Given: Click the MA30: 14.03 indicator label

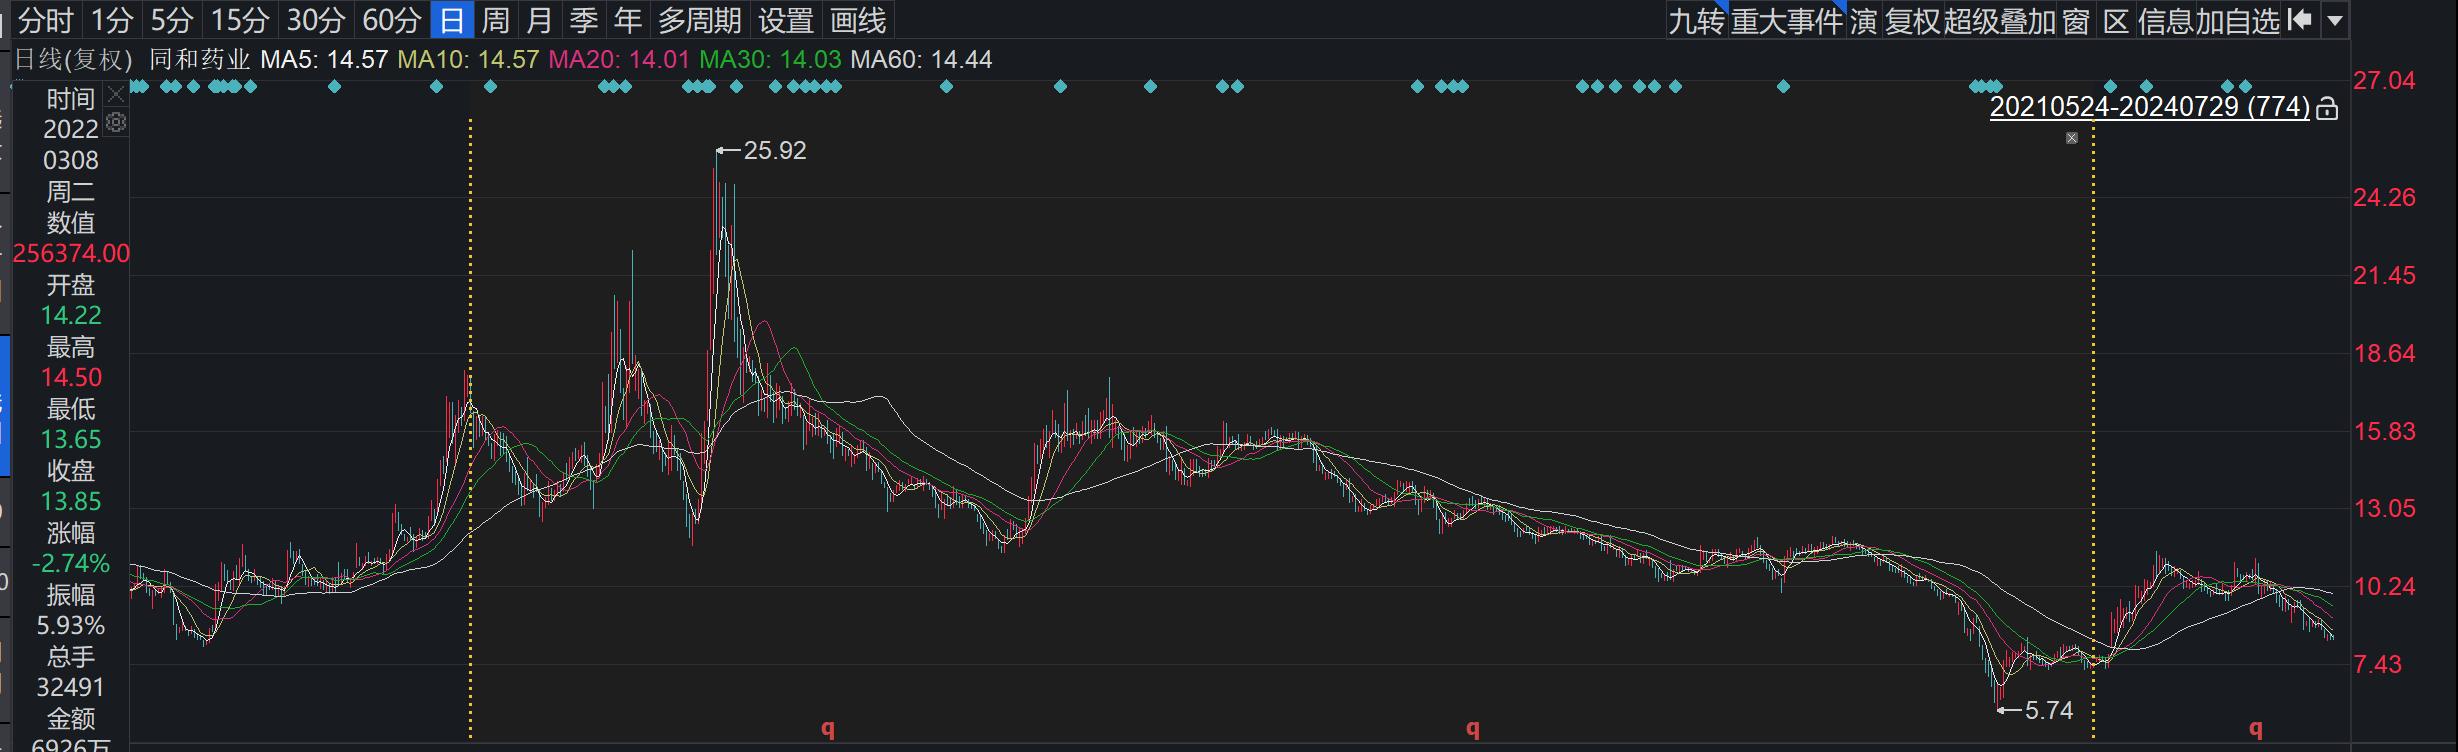Looking at the screenshot, I should pos(770,60).
